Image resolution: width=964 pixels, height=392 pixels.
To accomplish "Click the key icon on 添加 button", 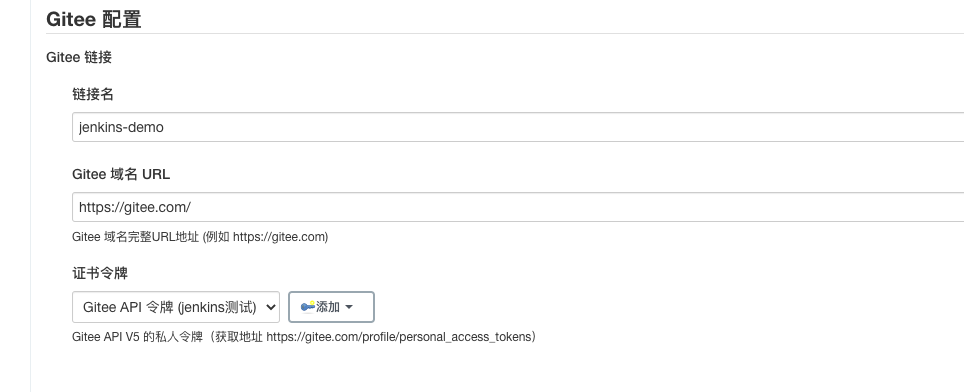I will 307,307.
